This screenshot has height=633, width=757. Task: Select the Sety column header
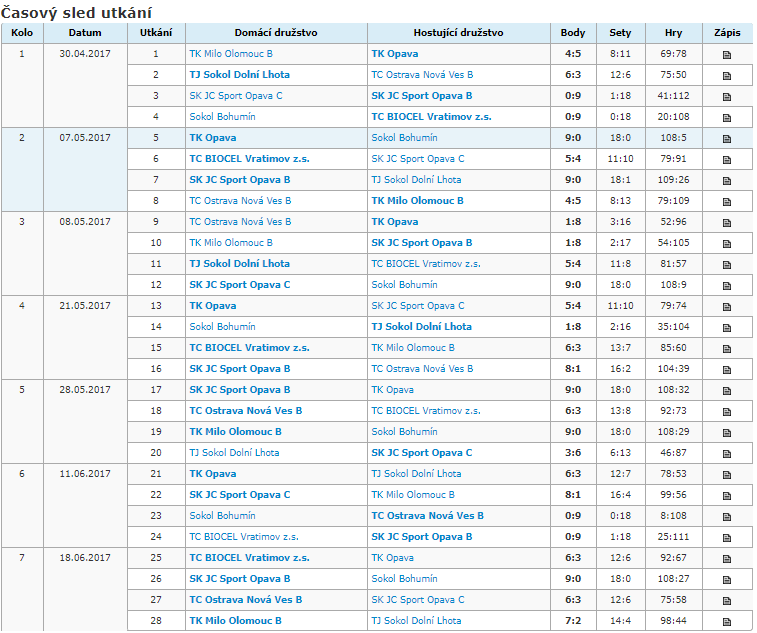620,33
